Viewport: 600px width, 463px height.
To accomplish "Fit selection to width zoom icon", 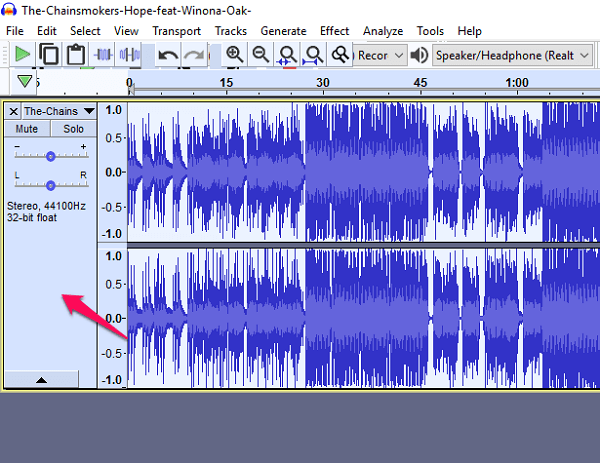I will click(287, 55).
